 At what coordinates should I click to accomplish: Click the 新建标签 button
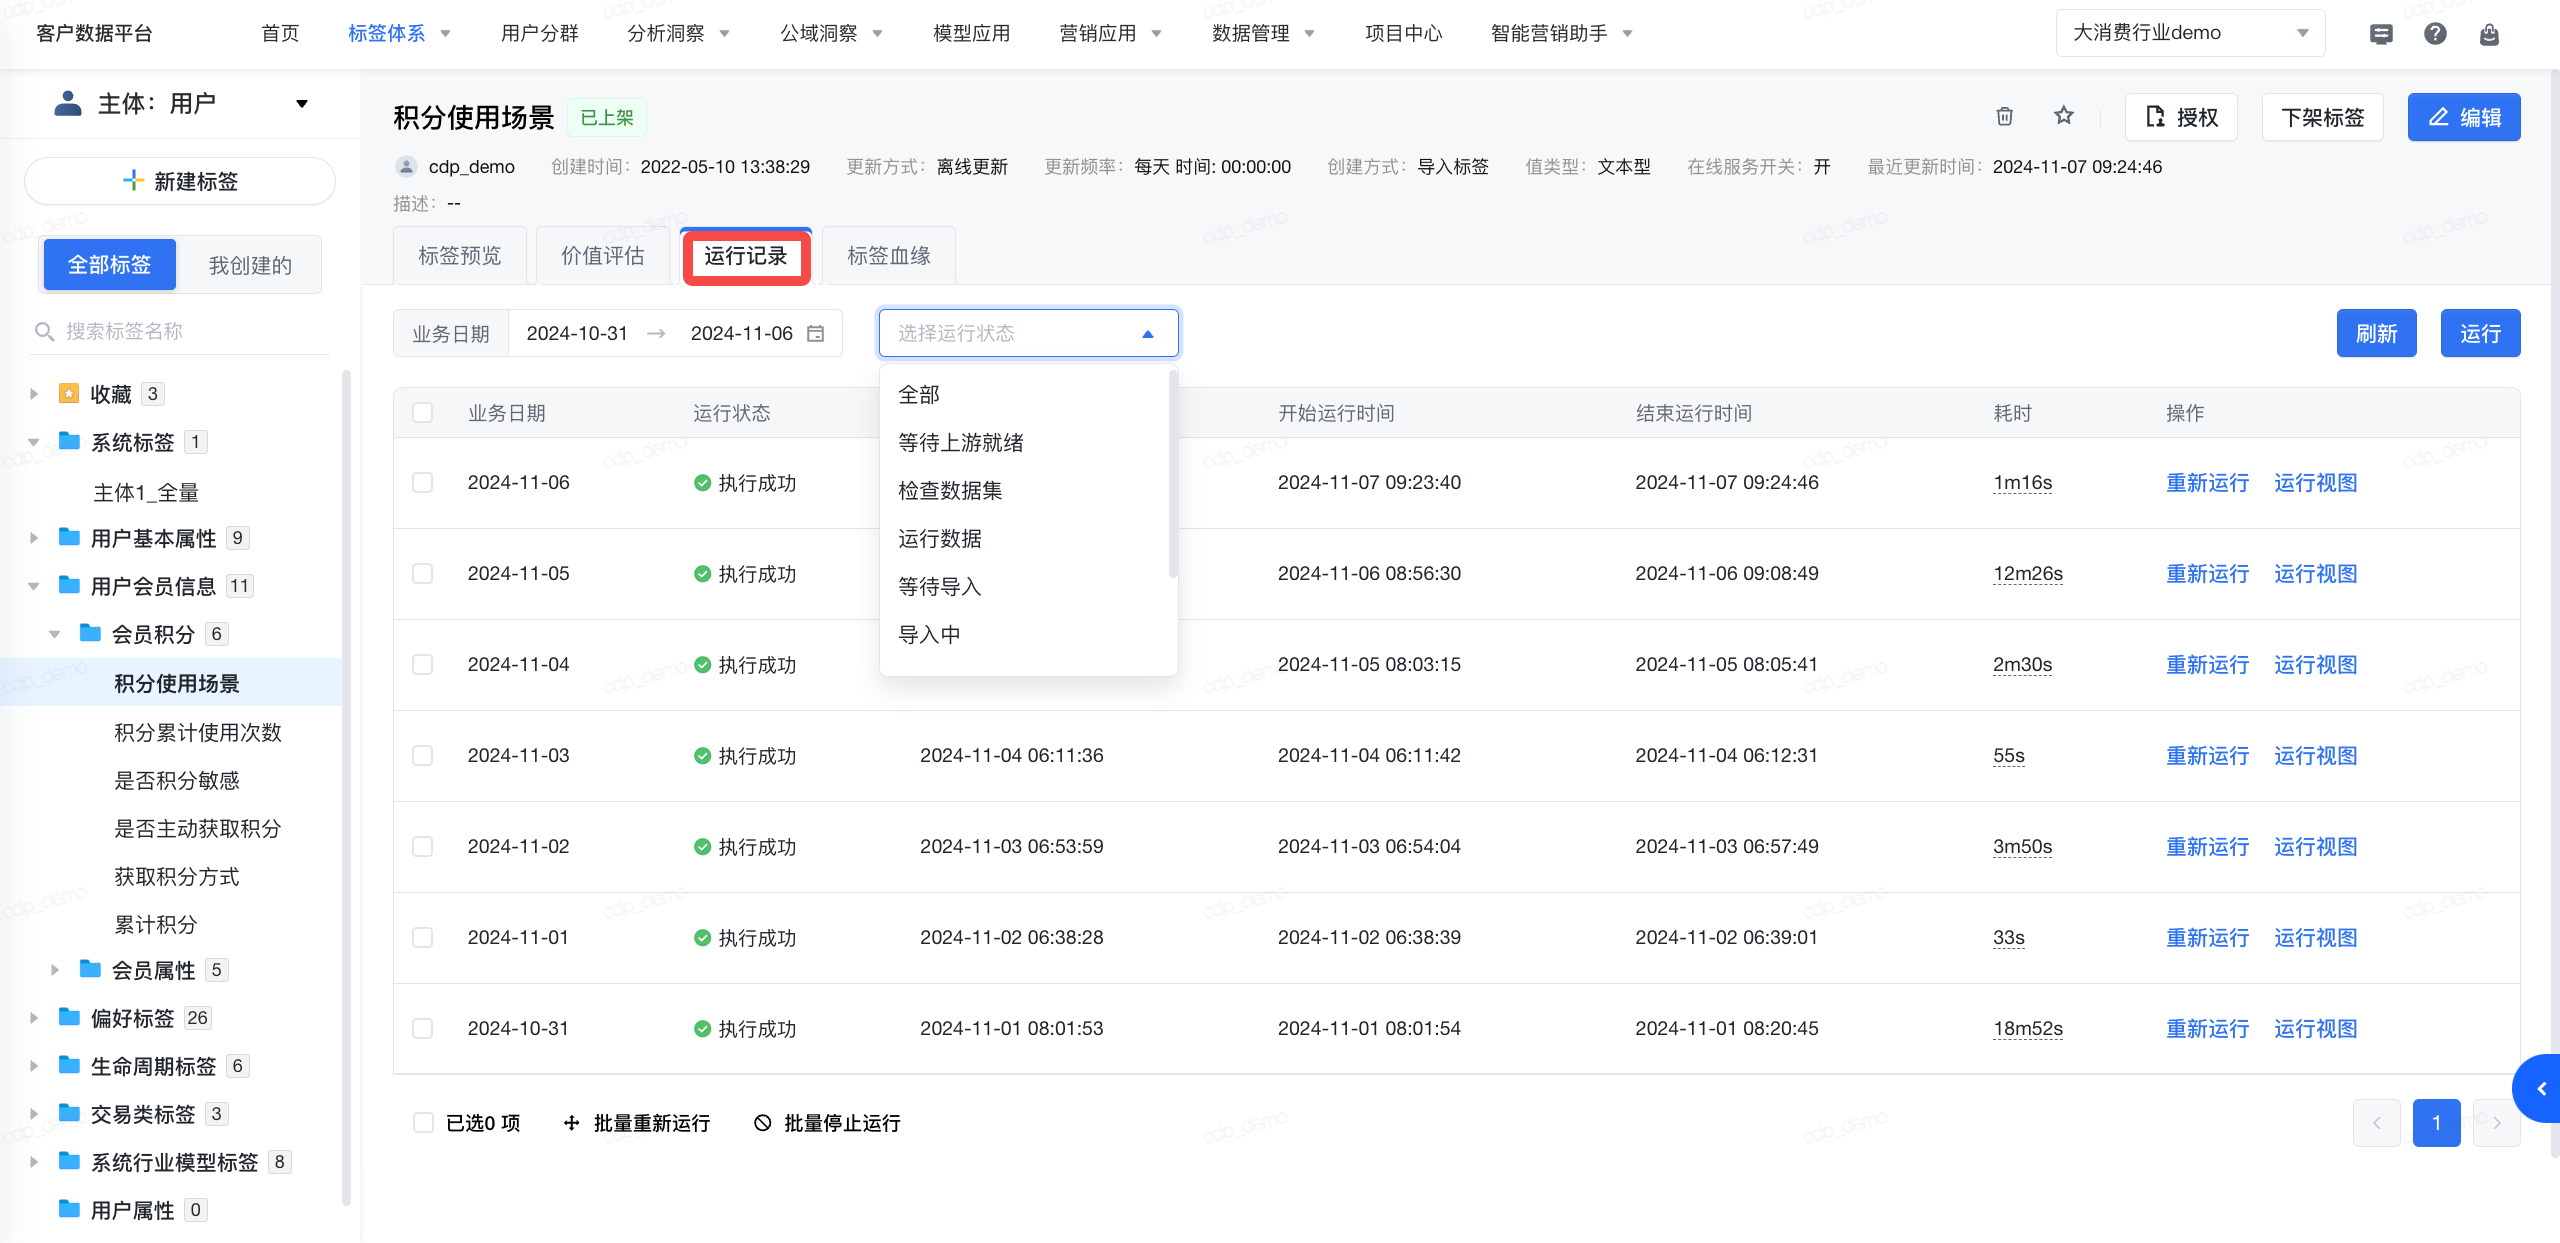pos(180,181)
